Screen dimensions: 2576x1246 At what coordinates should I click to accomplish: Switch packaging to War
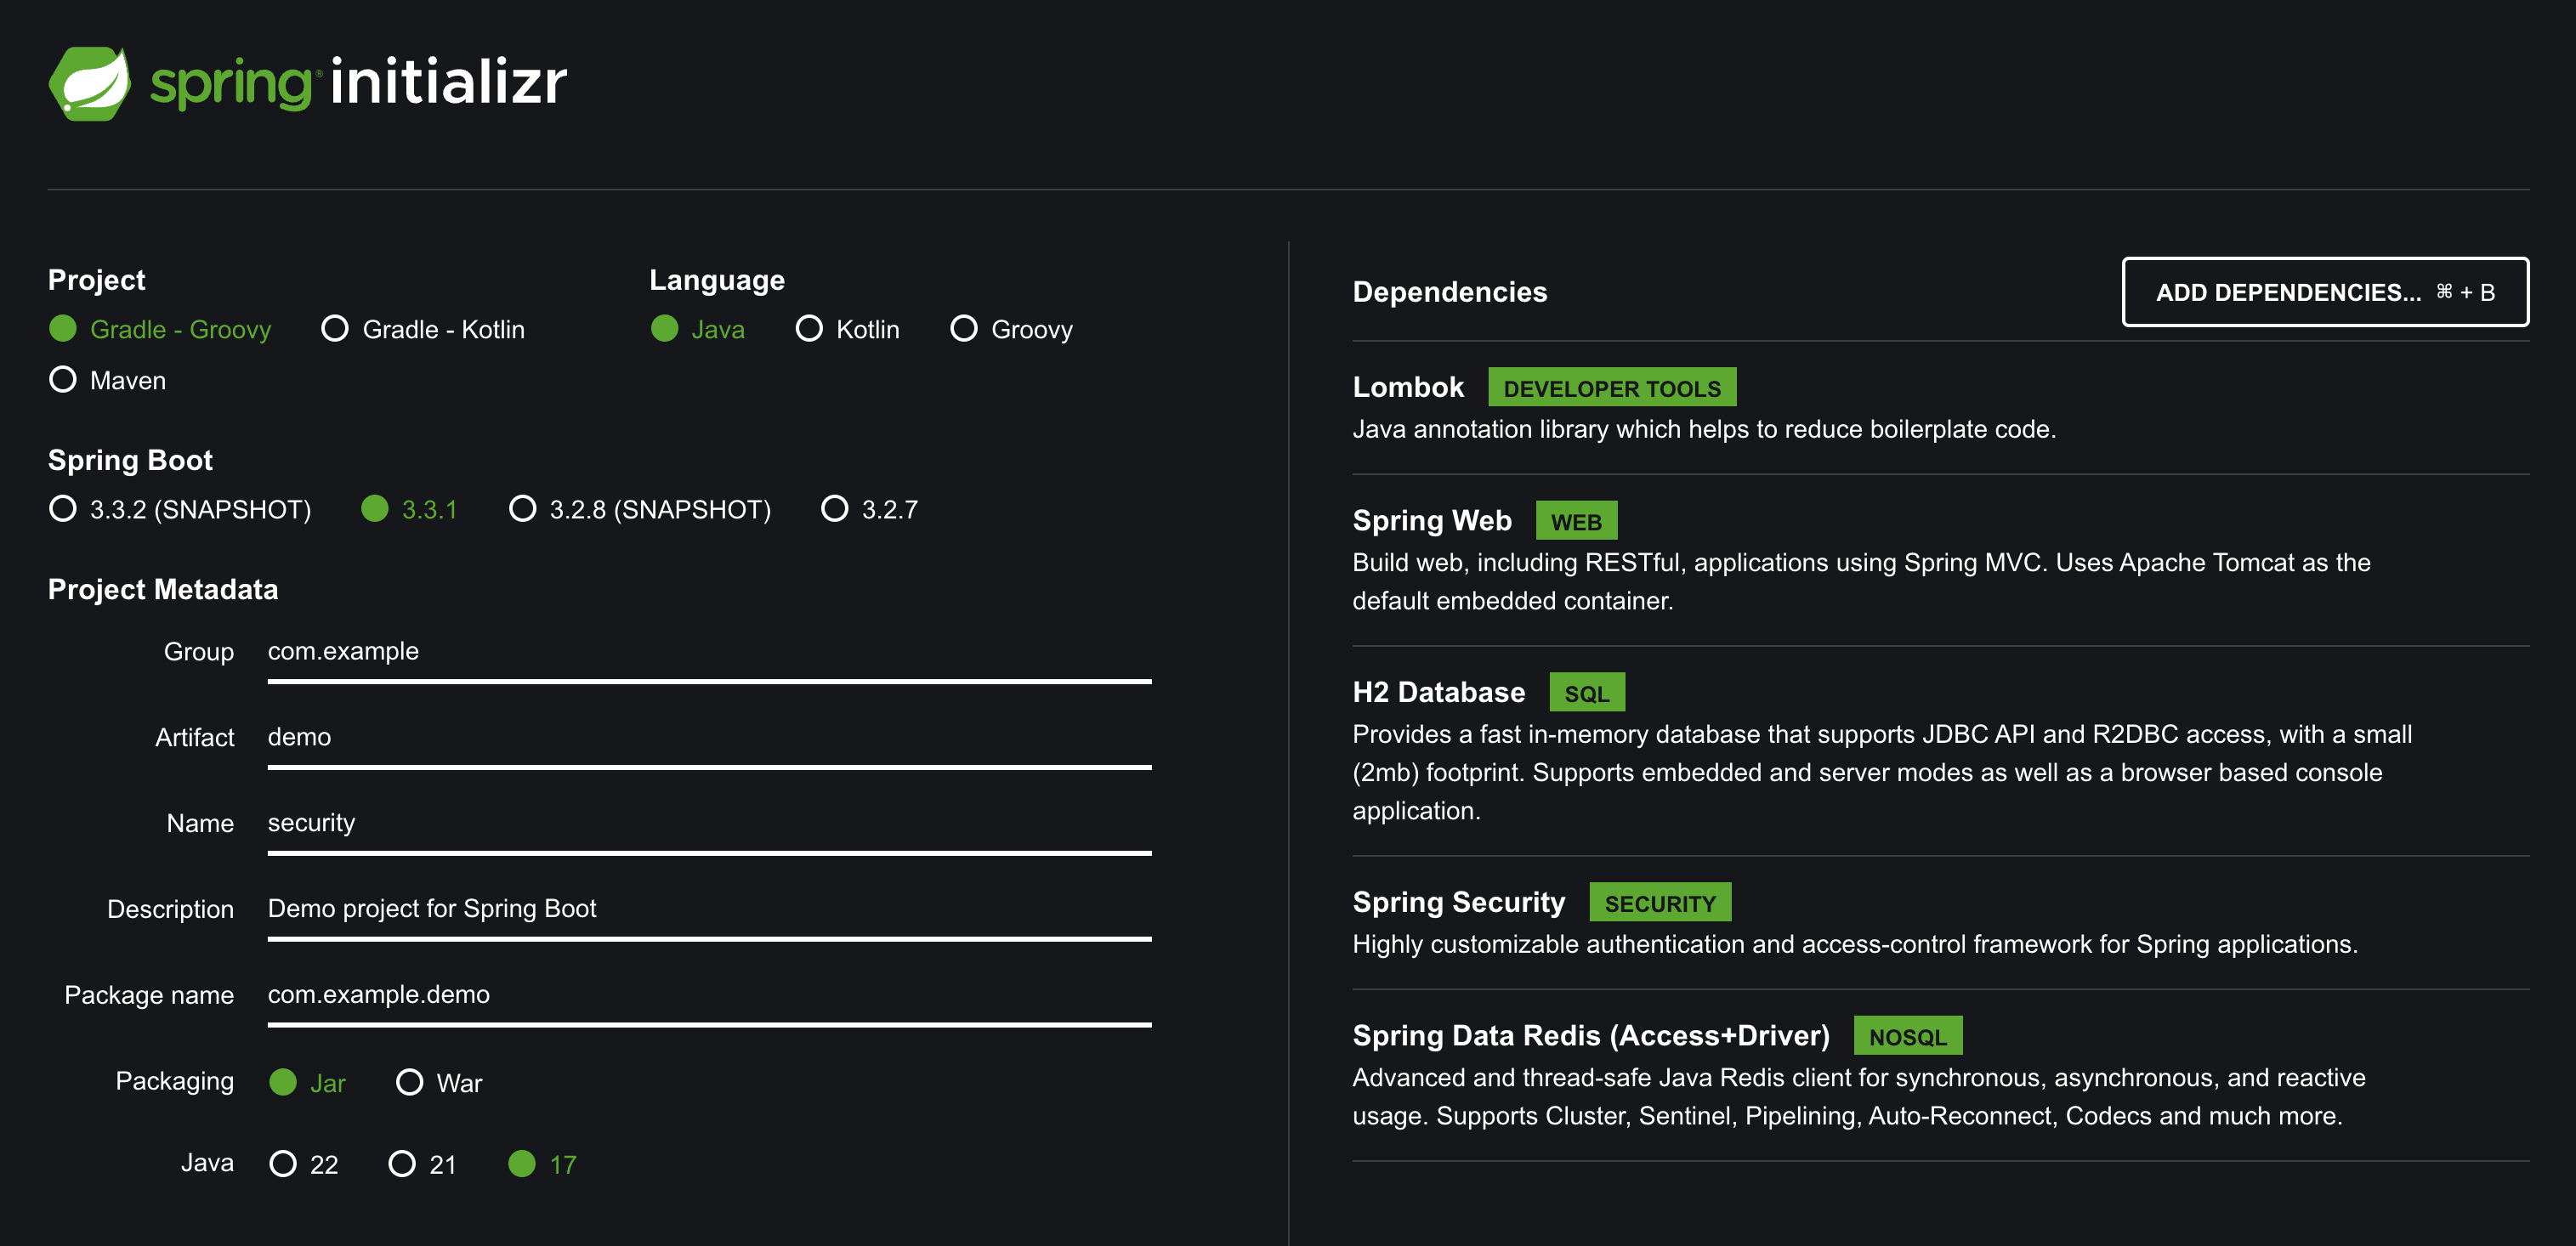click(409, 1082)
